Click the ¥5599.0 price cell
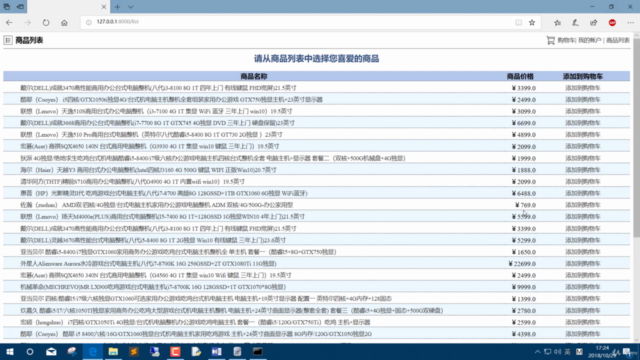 524,217
